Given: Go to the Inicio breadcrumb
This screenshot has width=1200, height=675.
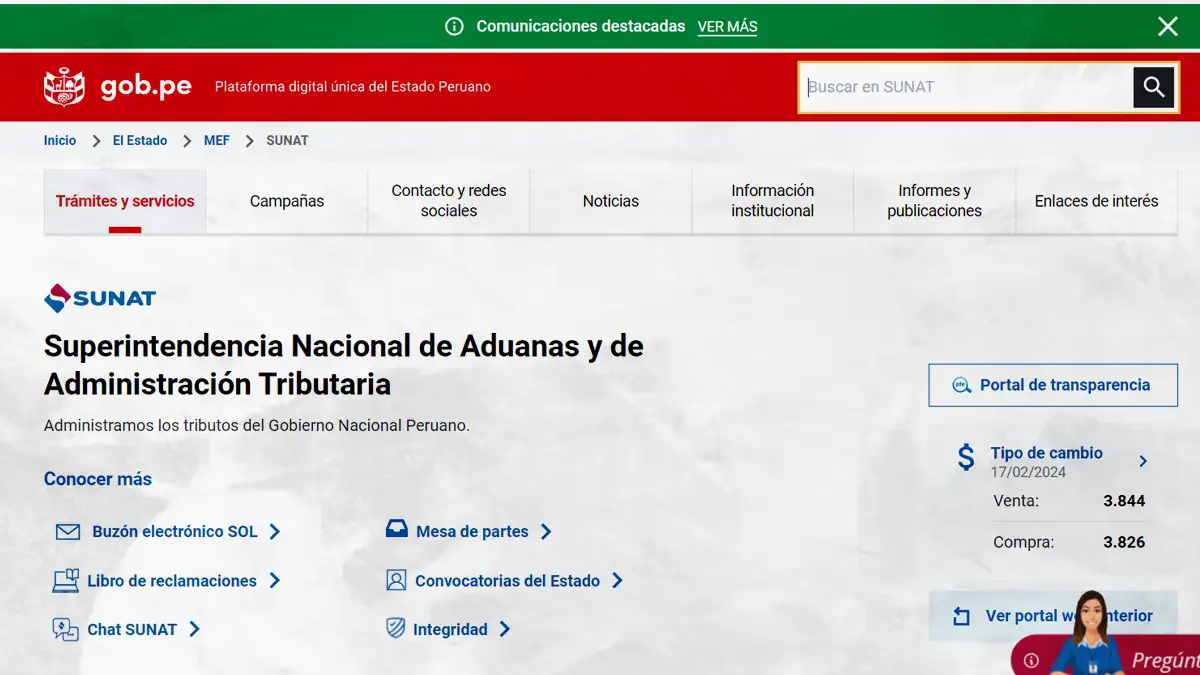Looking at the screenshot, I should (x=60, y=140).
